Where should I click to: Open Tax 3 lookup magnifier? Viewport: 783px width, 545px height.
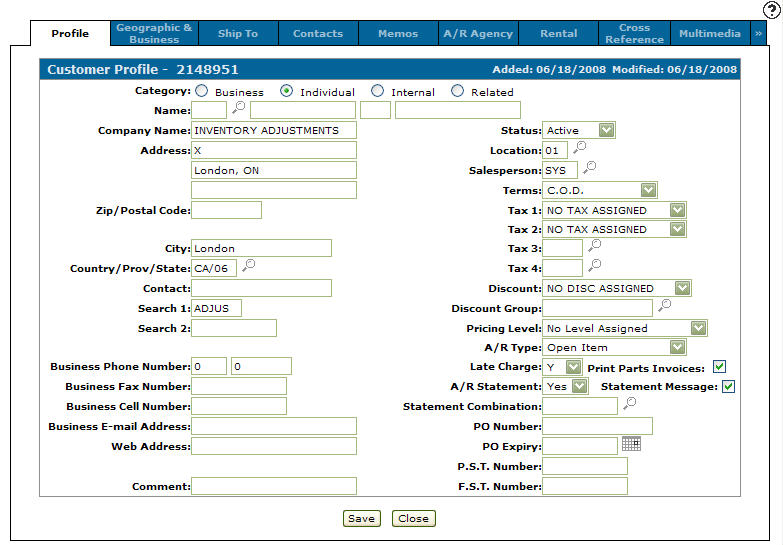594,245
